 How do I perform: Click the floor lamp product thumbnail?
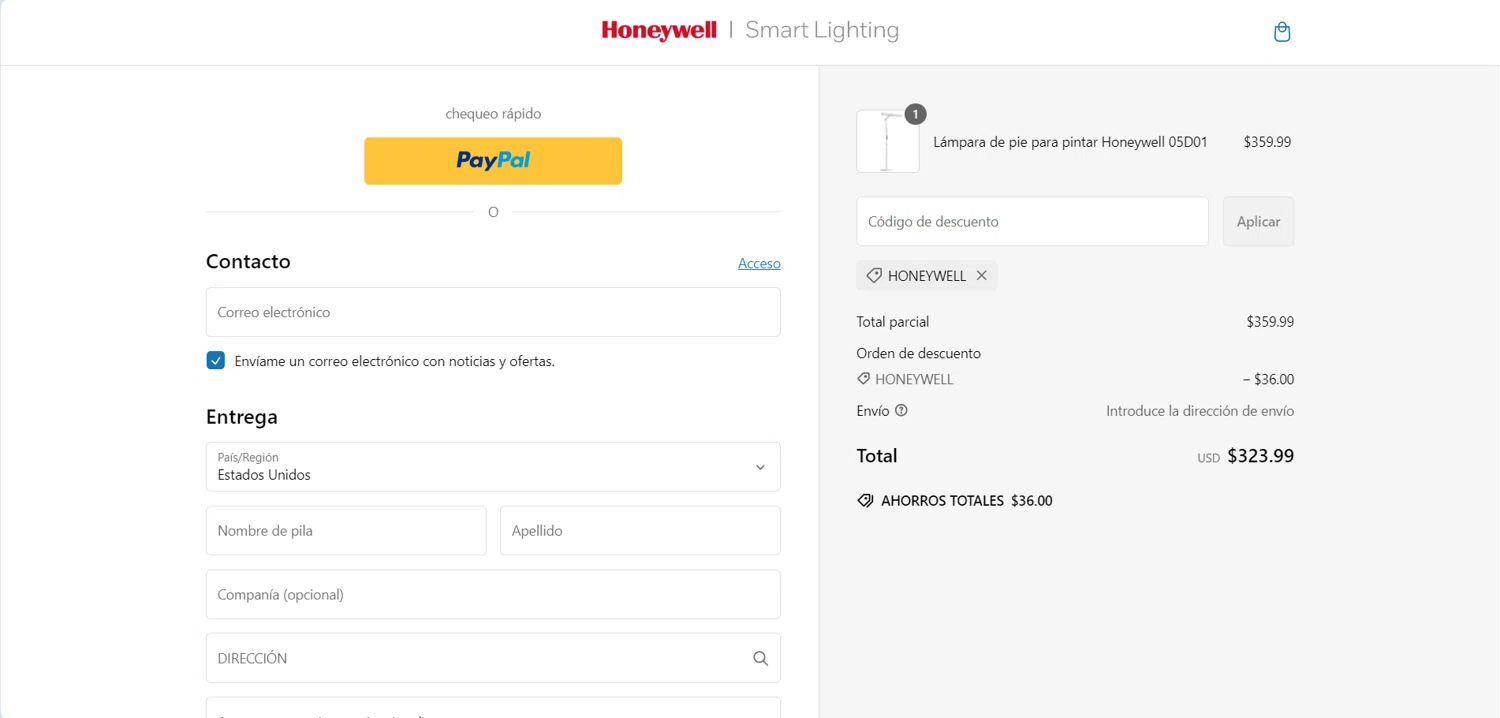click(888, 142)
